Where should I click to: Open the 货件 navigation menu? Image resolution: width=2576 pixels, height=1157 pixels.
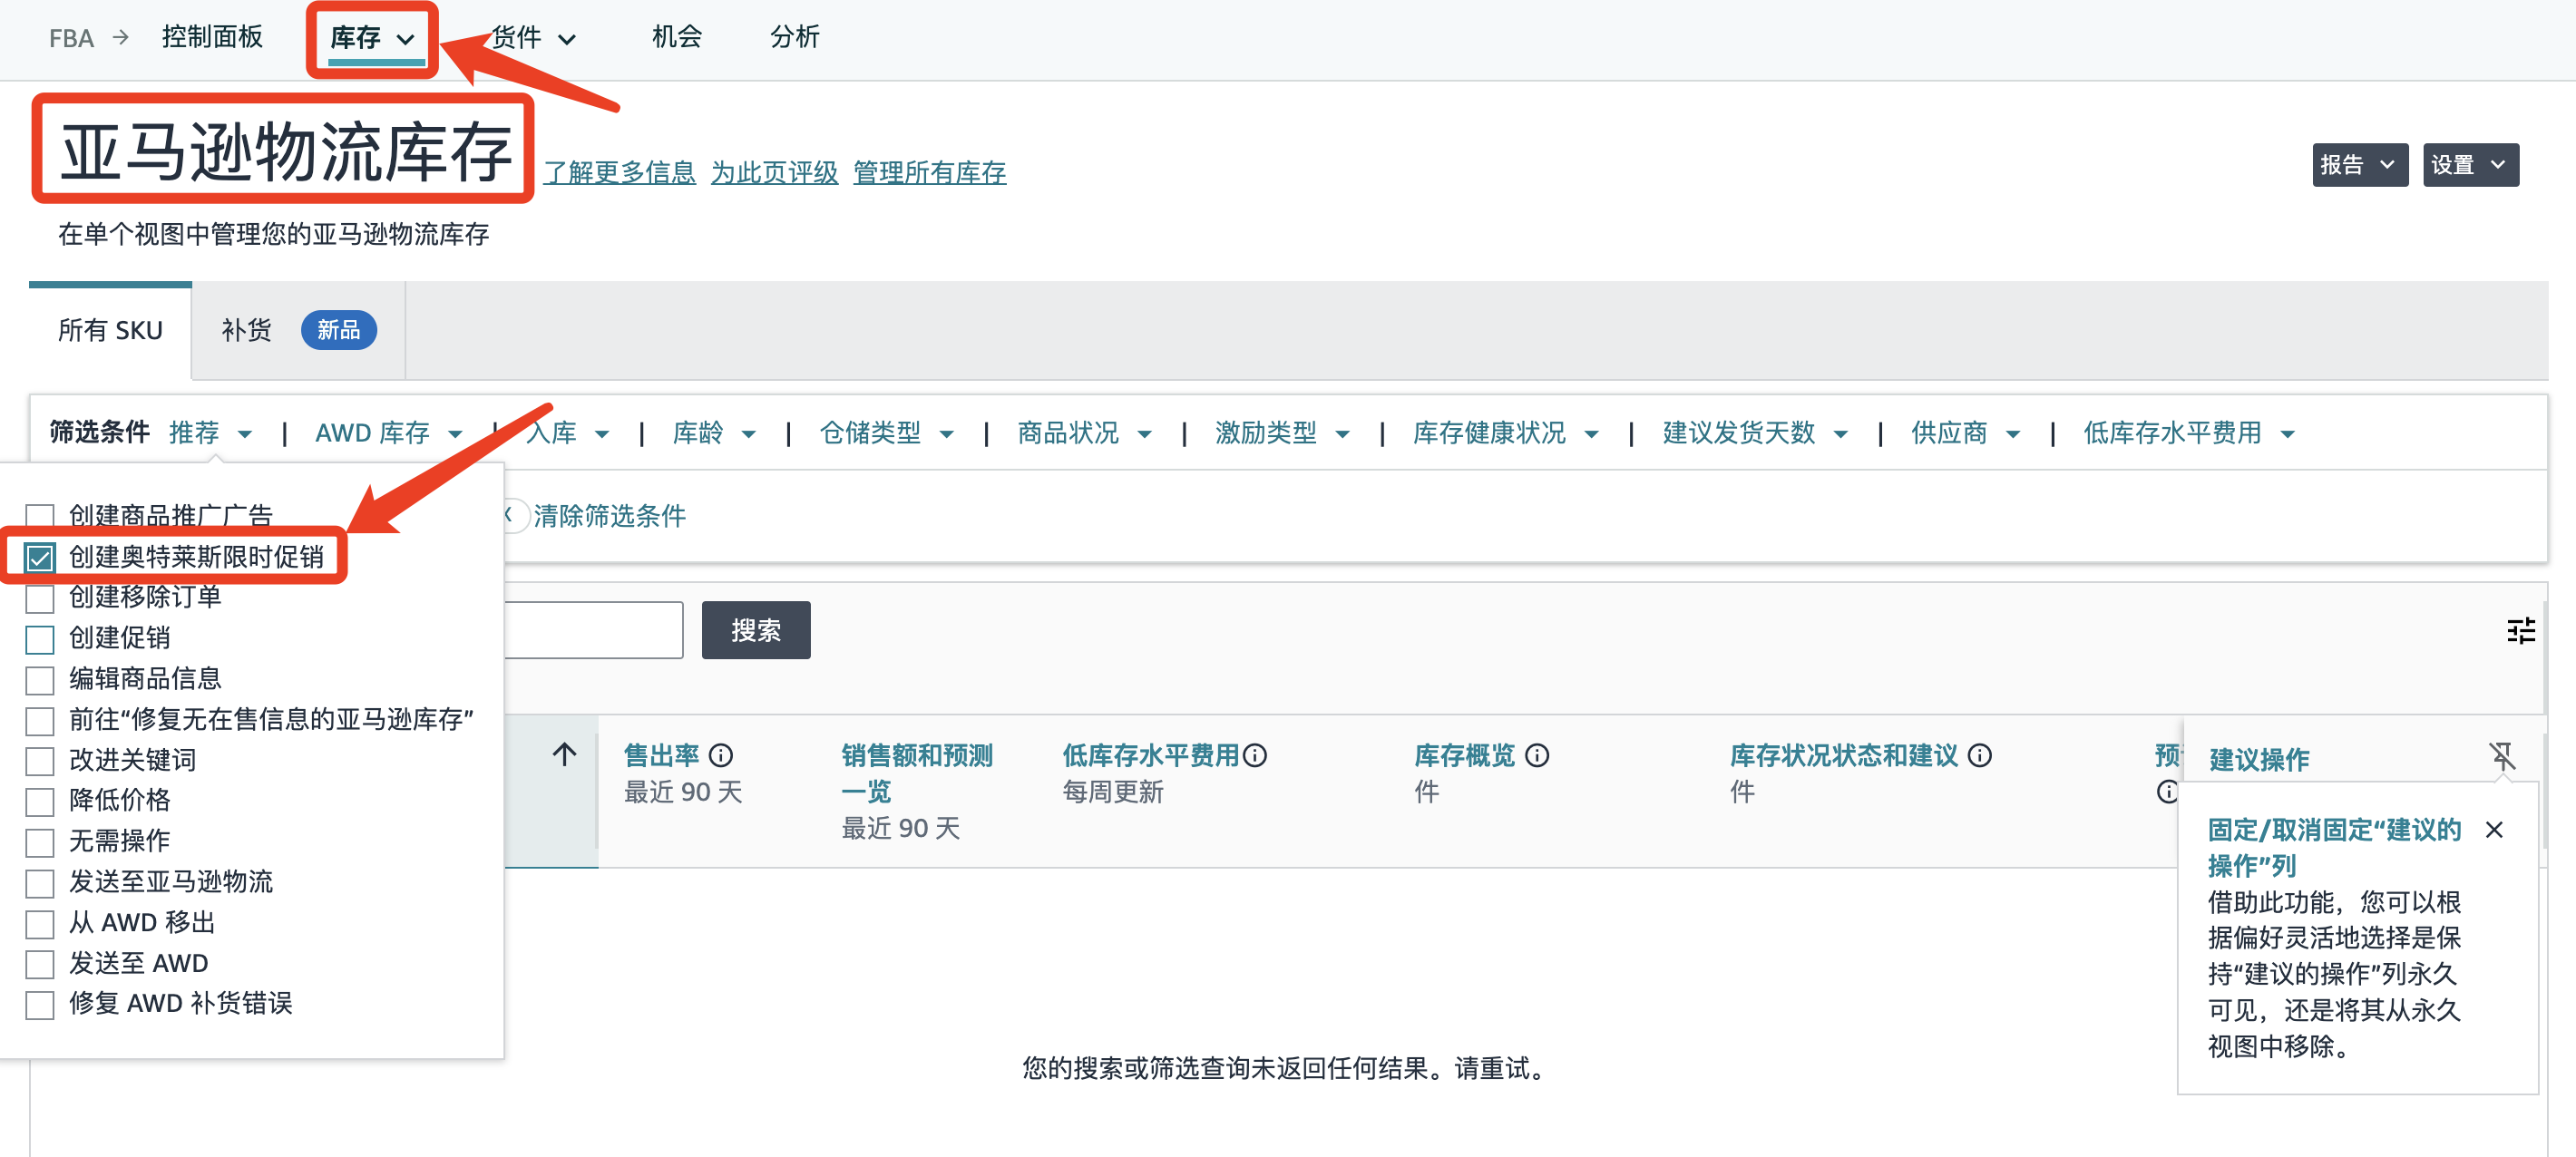pyautogui.click(x=534, y=38)
